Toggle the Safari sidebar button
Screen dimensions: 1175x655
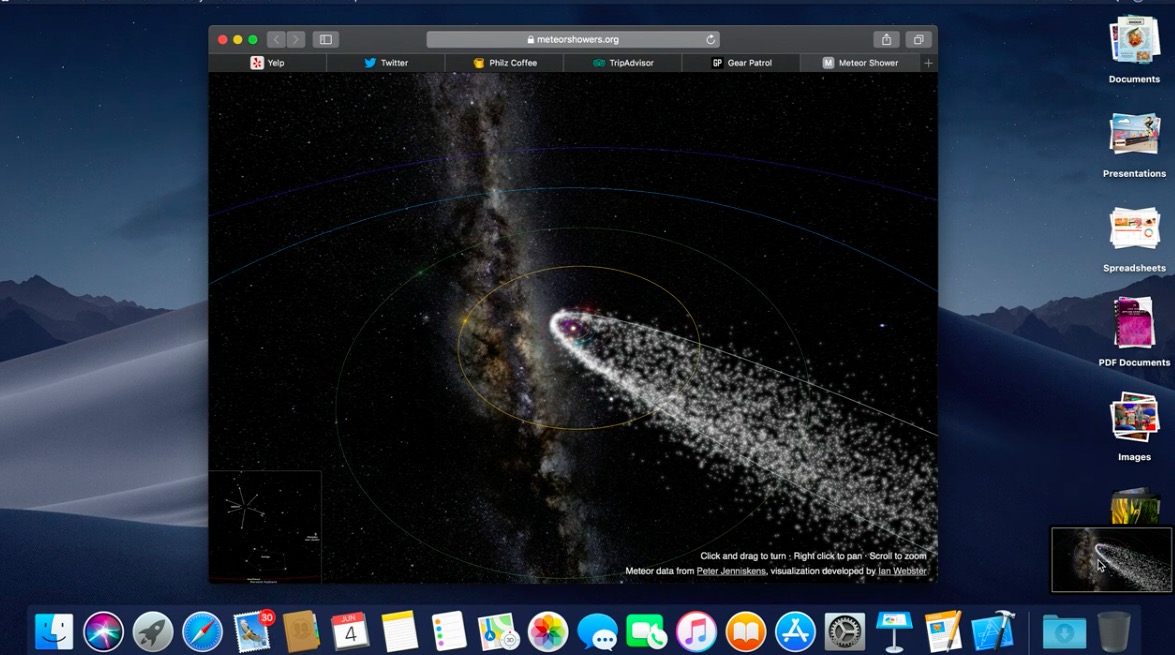[x=324, y=40]
